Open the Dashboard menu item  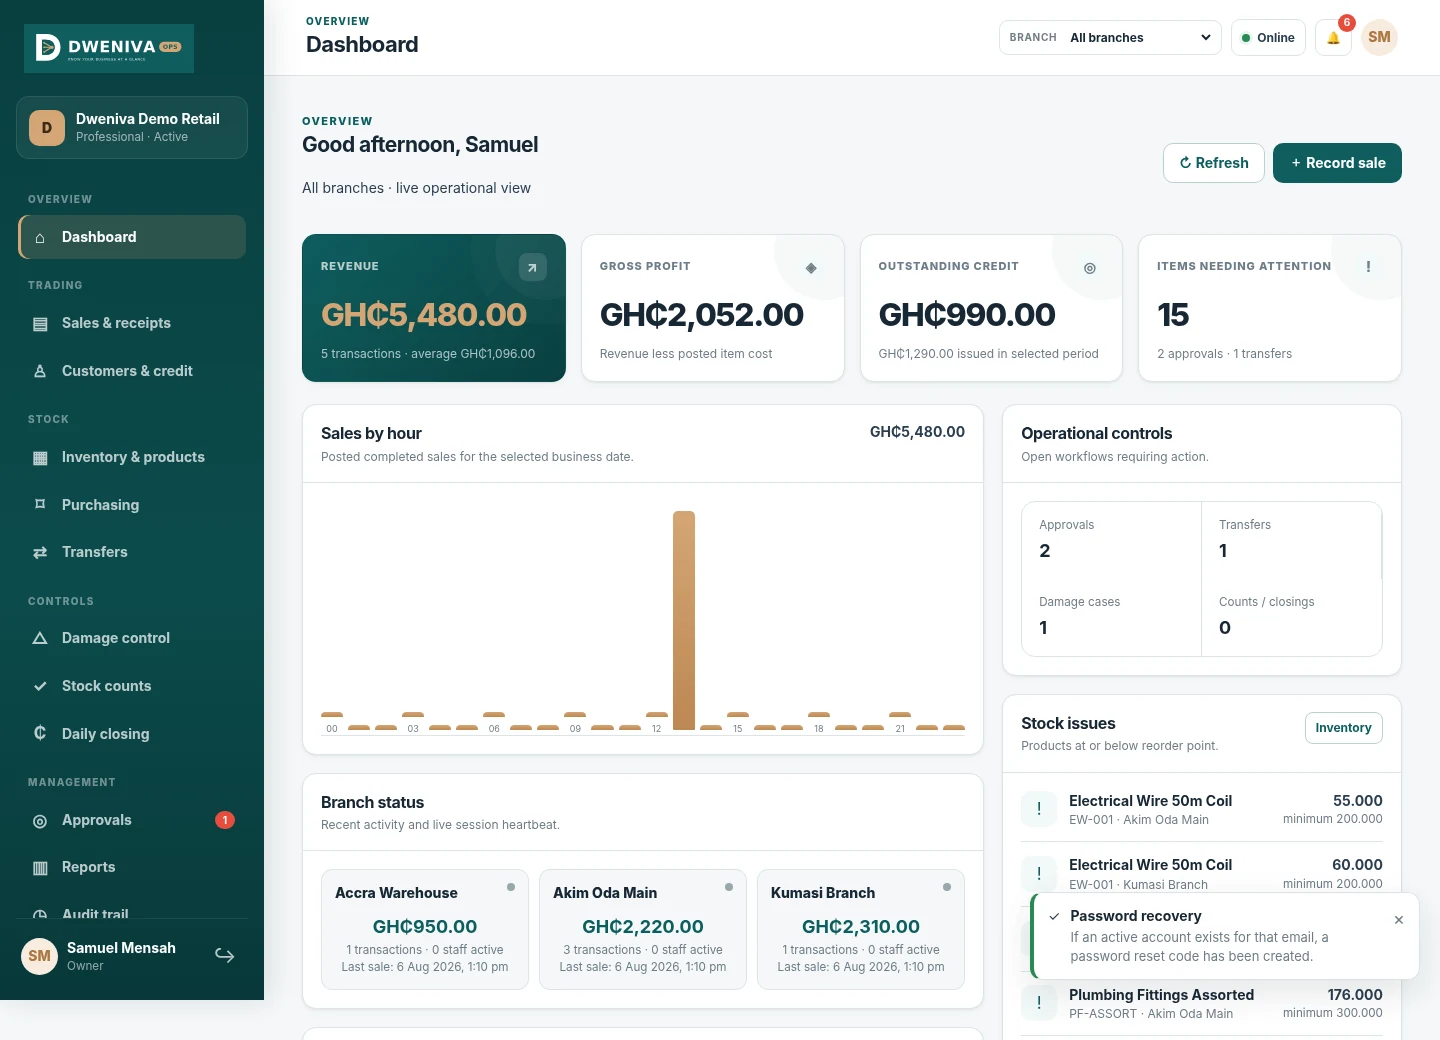pos(132,237)
